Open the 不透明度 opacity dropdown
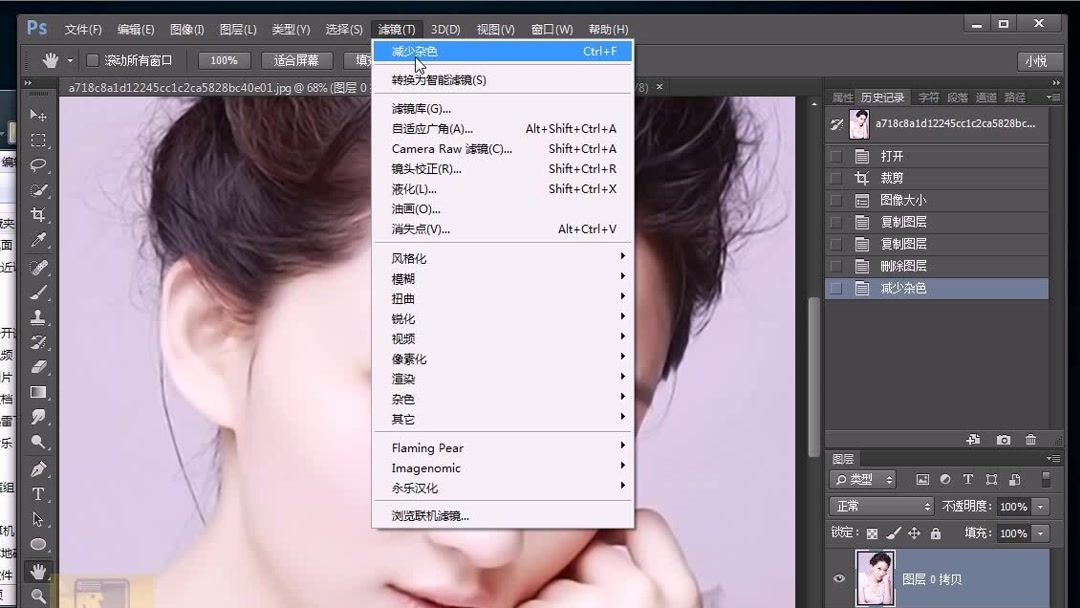Screen dimensions: 1080x608 click(1040, 507)
